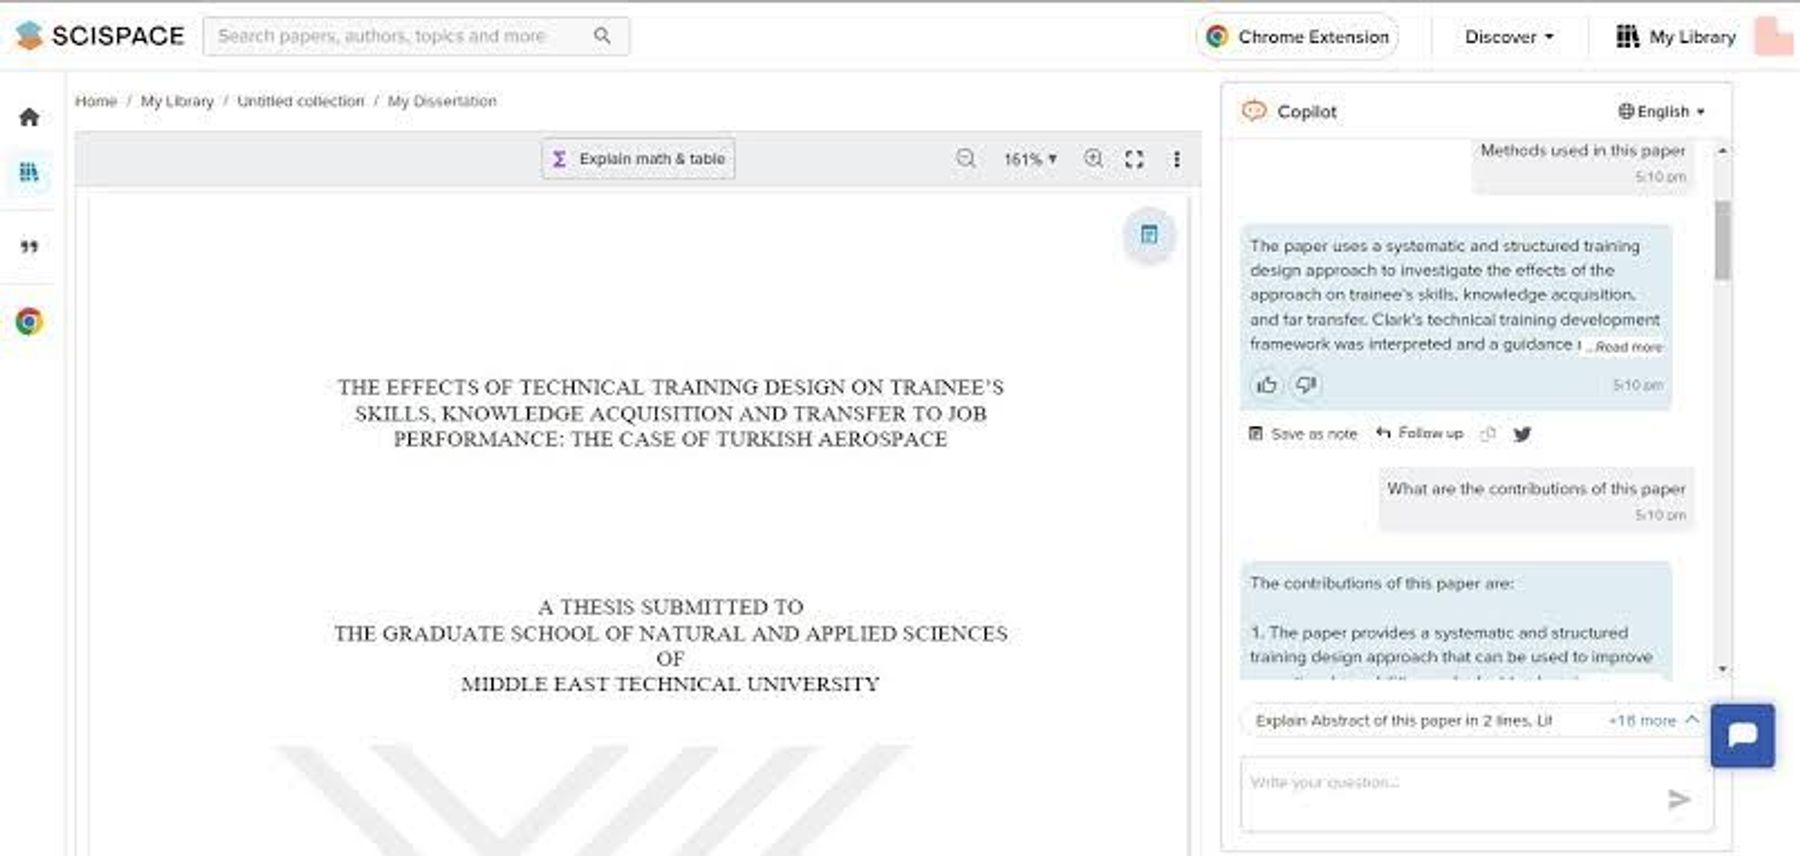Viewport: 1800px width, 856px height.
Task: Go to Home in the breadcrumb
Action: (x=96, y=101)
